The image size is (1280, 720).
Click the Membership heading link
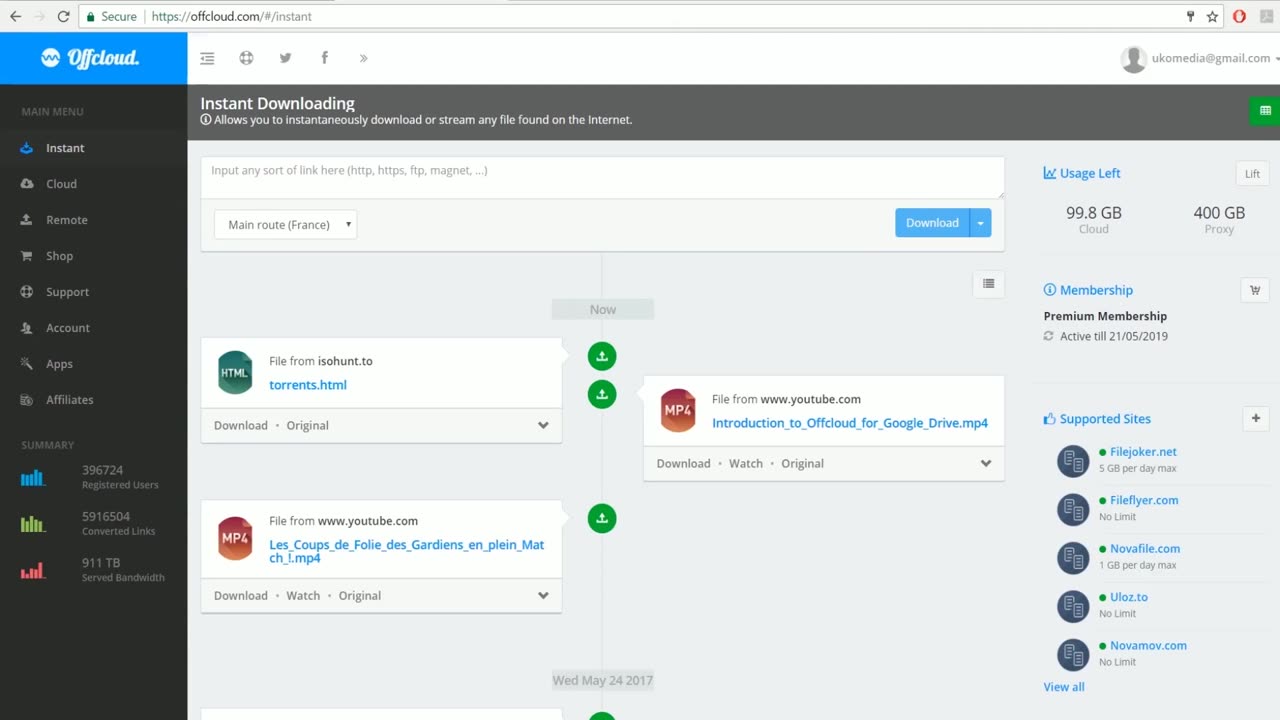1096,290
